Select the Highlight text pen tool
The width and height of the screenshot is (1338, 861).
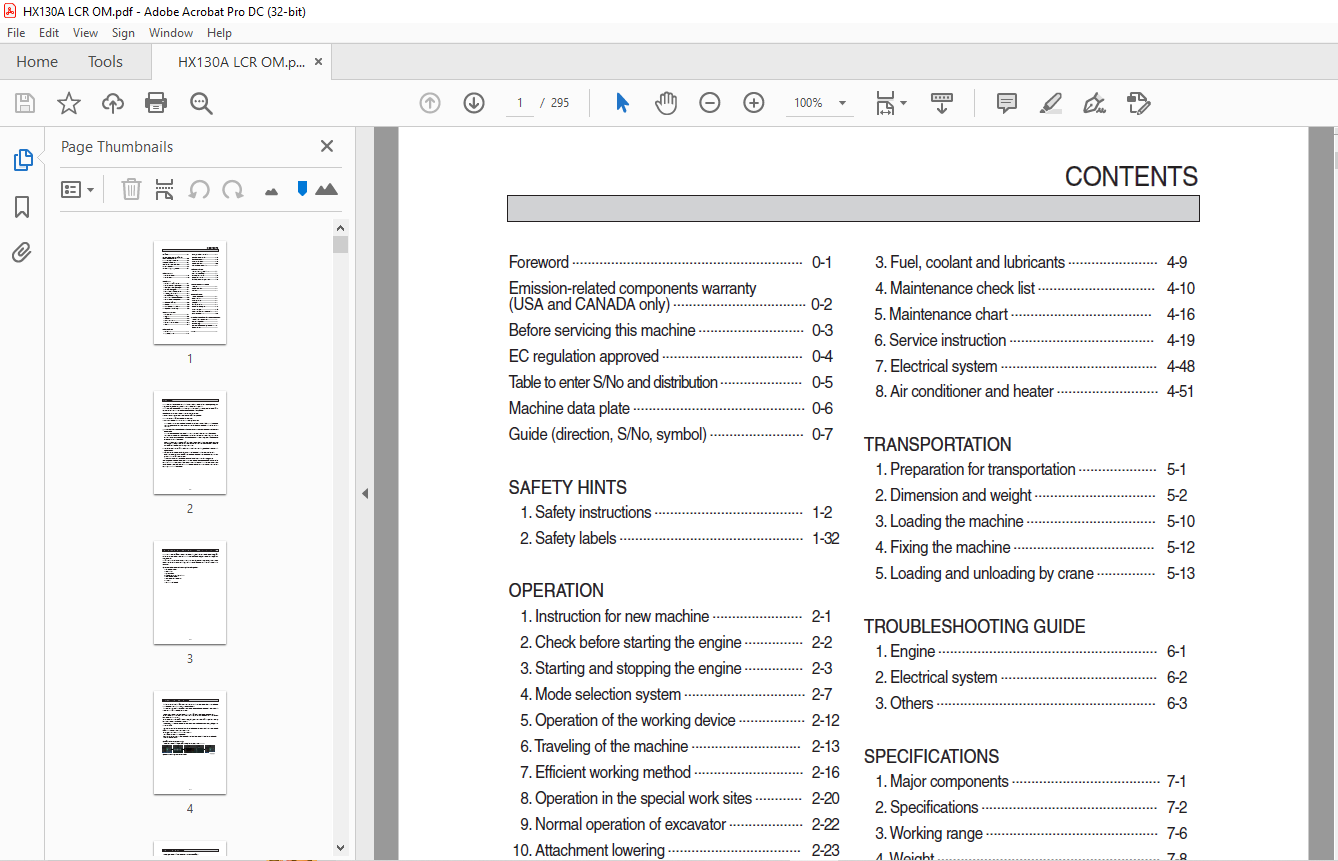click(1050, 103)
